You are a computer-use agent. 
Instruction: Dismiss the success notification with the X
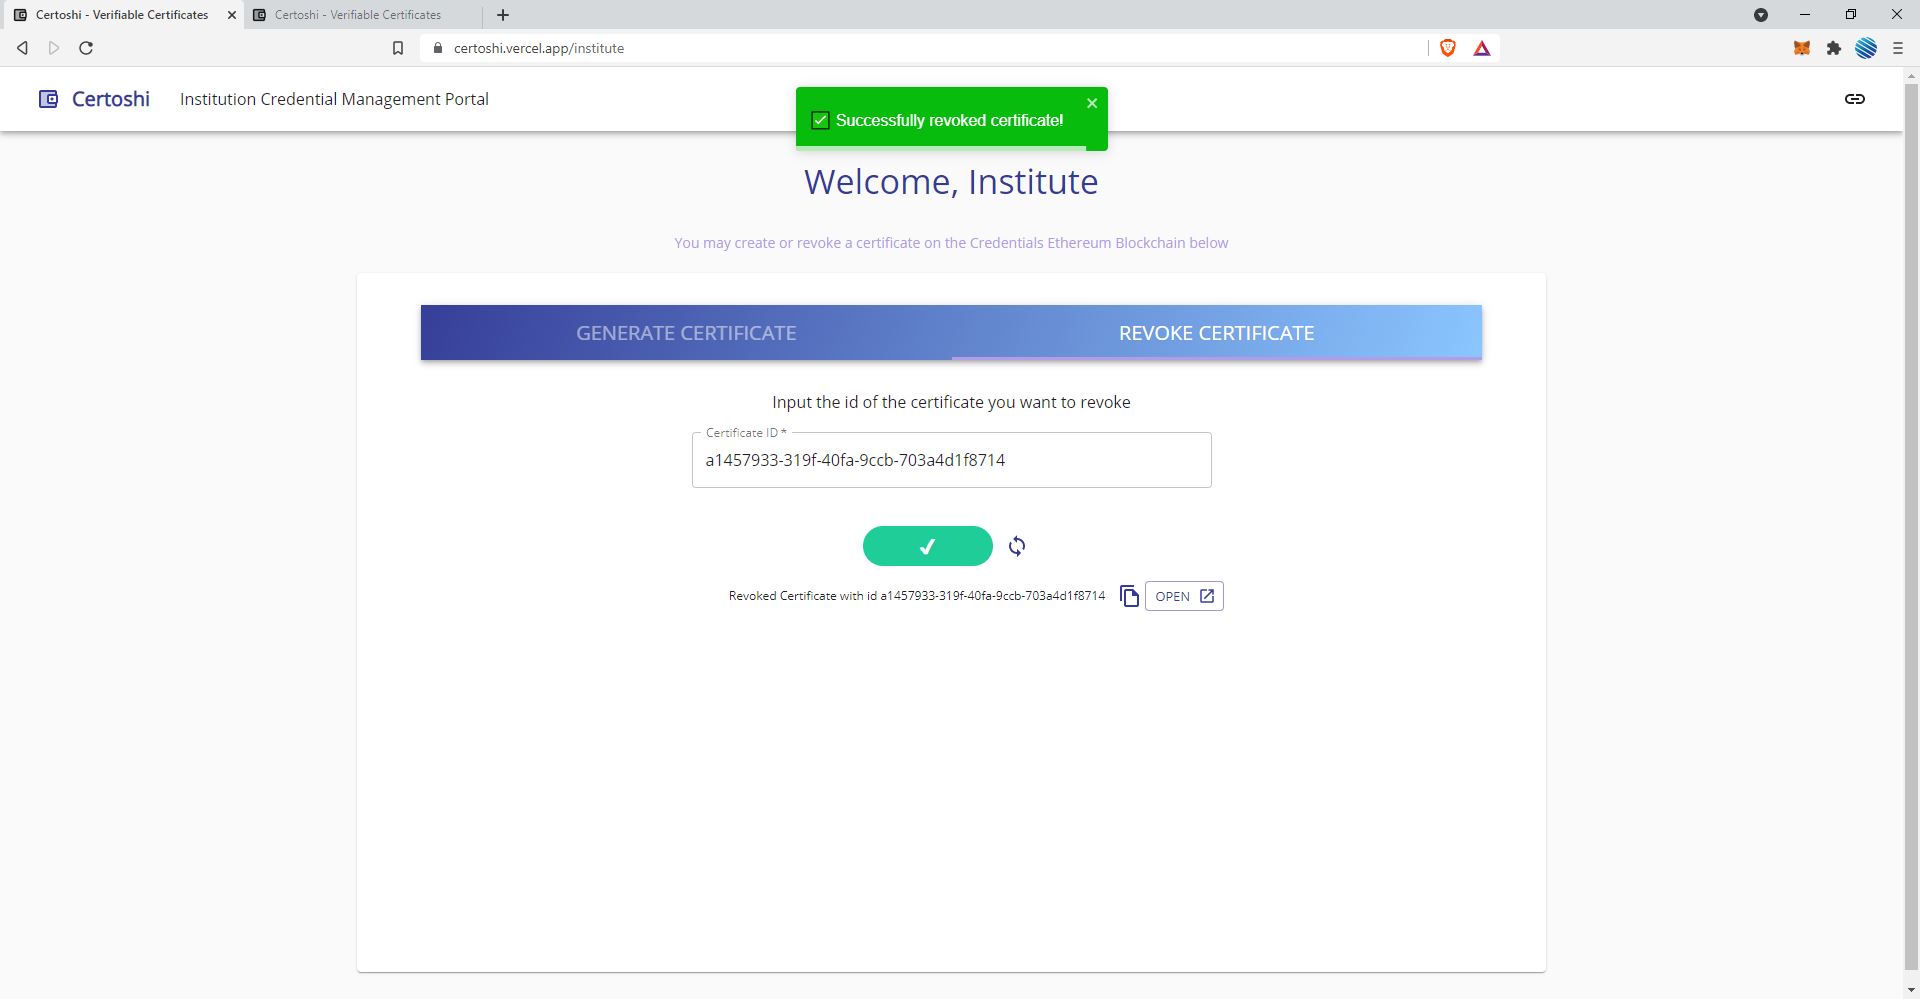(x=1092, y=103)
